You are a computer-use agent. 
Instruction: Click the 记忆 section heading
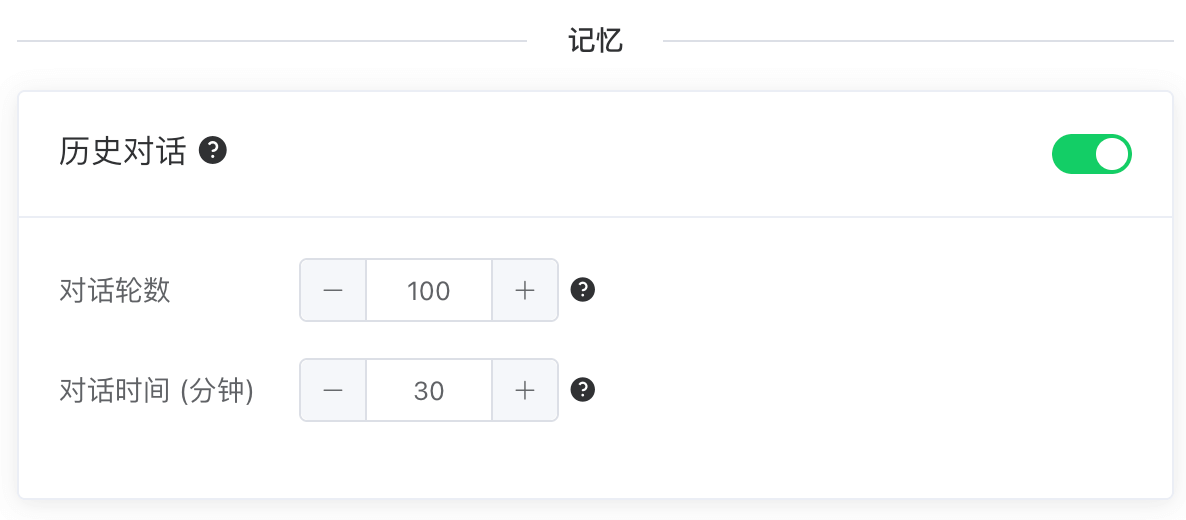click(x=595, y=41)
